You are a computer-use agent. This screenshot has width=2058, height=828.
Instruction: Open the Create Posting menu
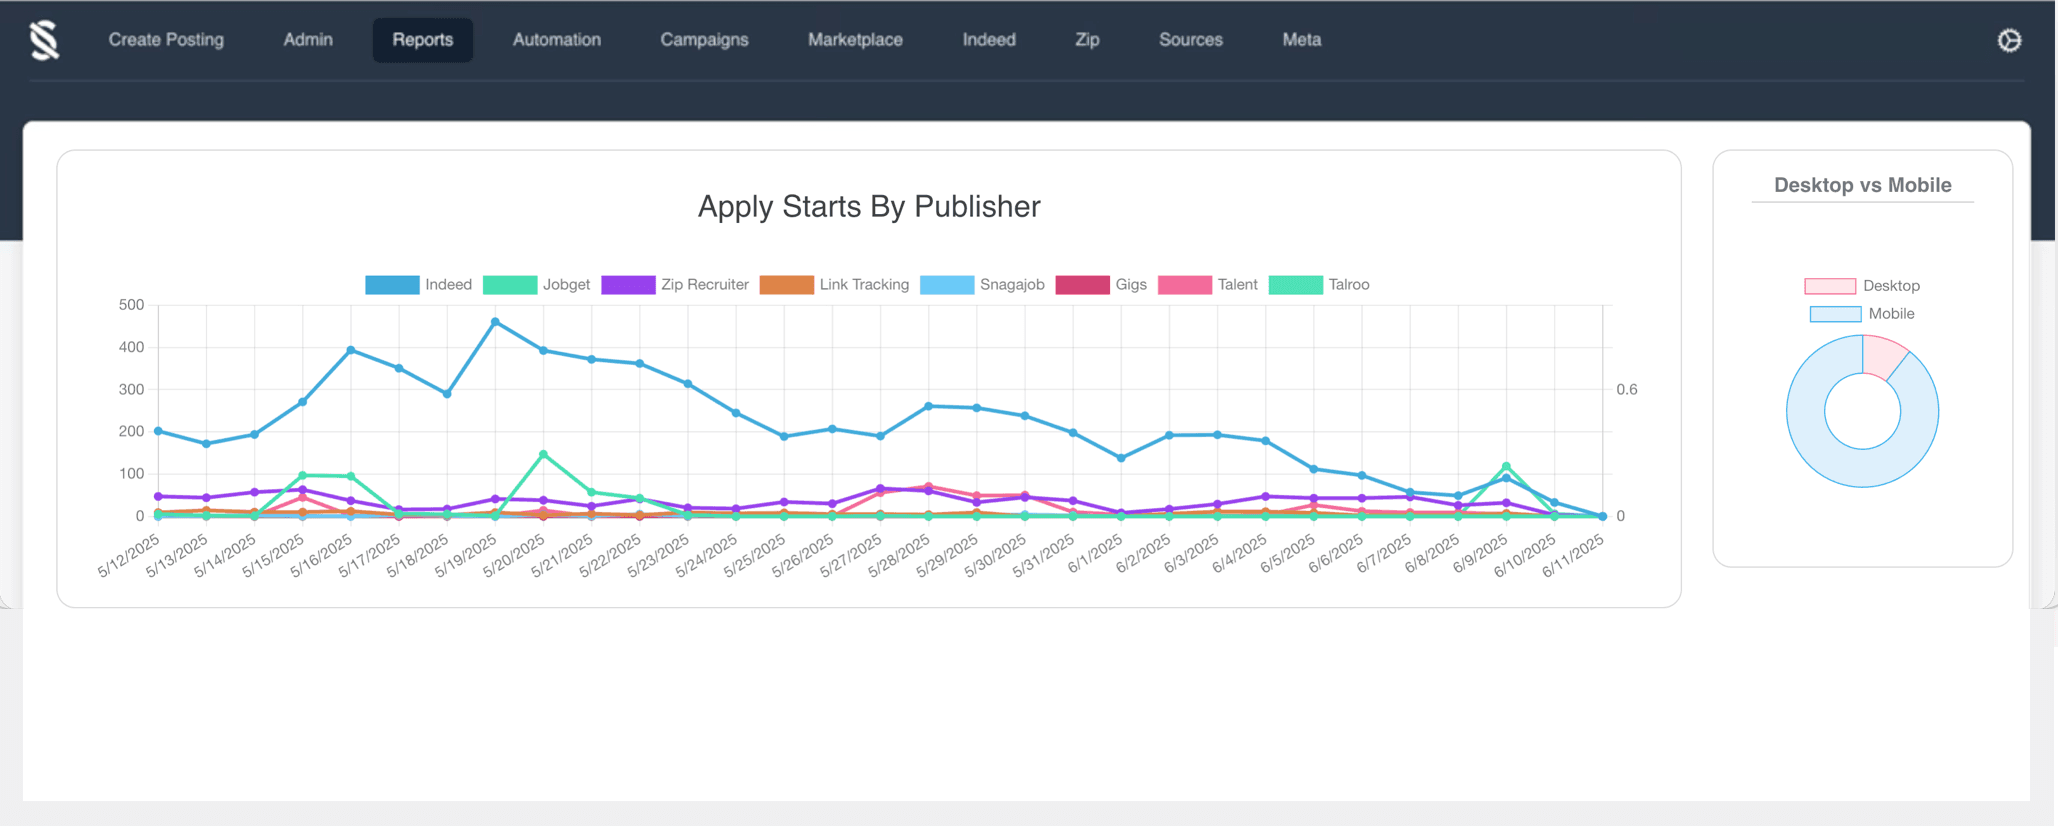click(x=166, y=40)
